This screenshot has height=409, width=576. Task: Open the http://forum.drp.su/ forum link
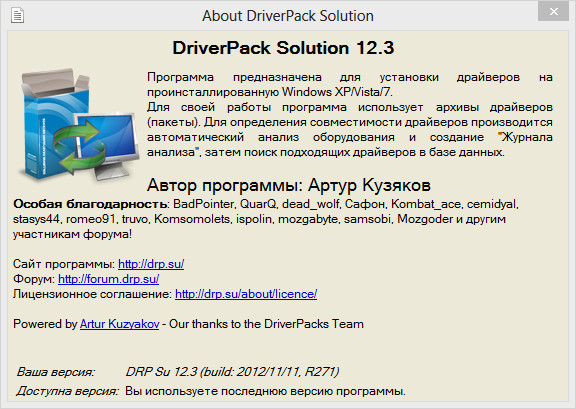coord(108,279)
